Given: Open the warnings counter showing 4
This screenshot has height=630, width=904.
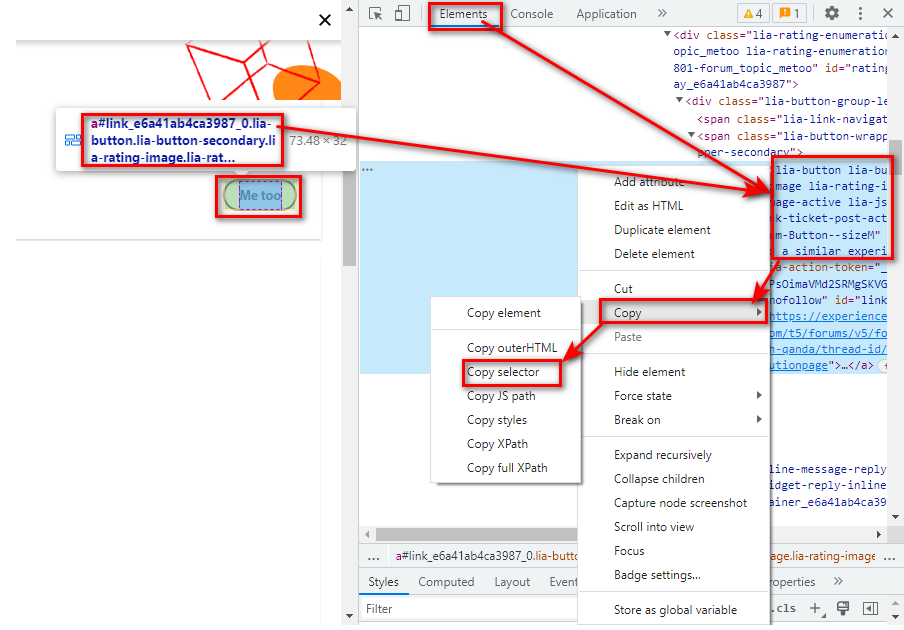Looking at the screenshot, I should tap(752, 13).
